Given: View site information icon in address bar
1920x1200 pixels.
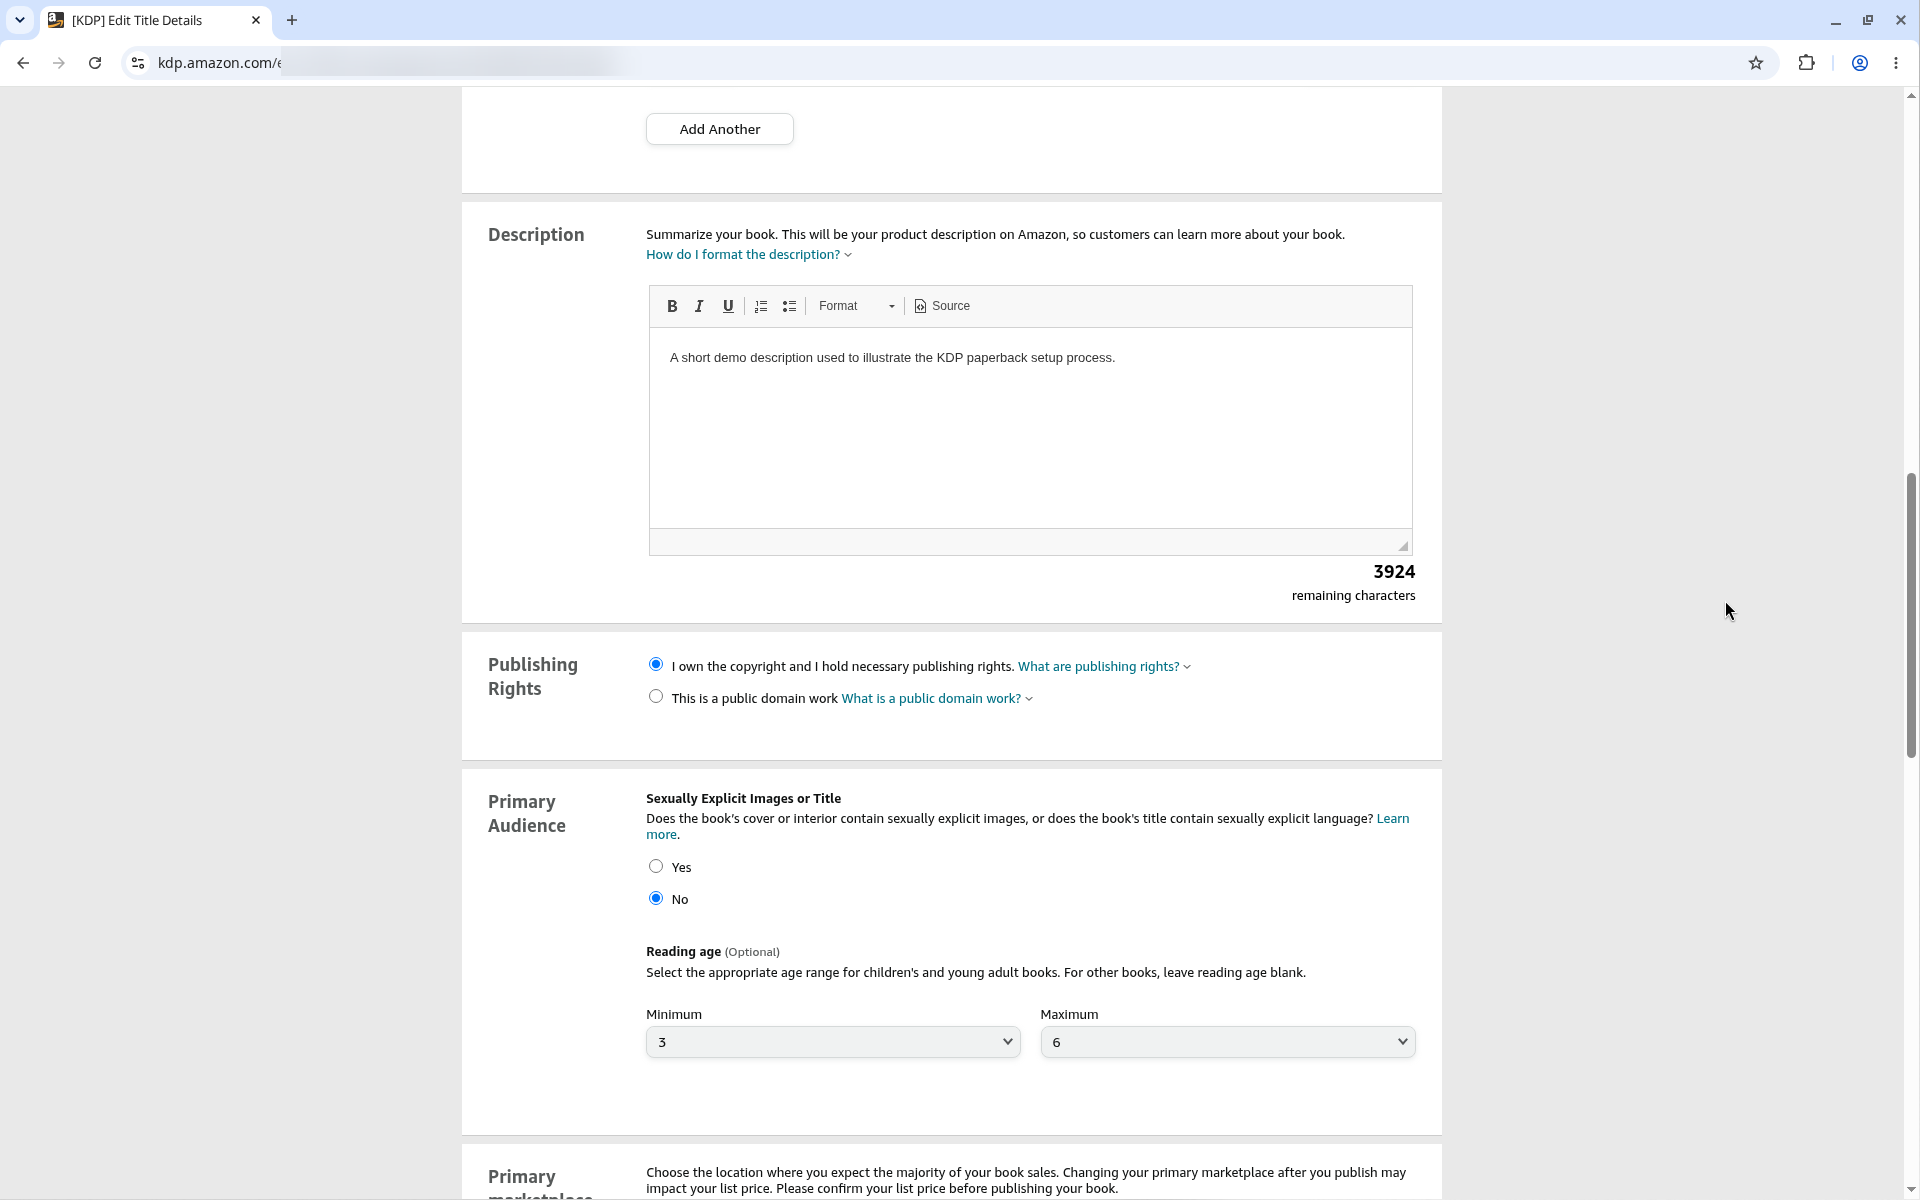Looking at the screenshot, I should [138, 63].
